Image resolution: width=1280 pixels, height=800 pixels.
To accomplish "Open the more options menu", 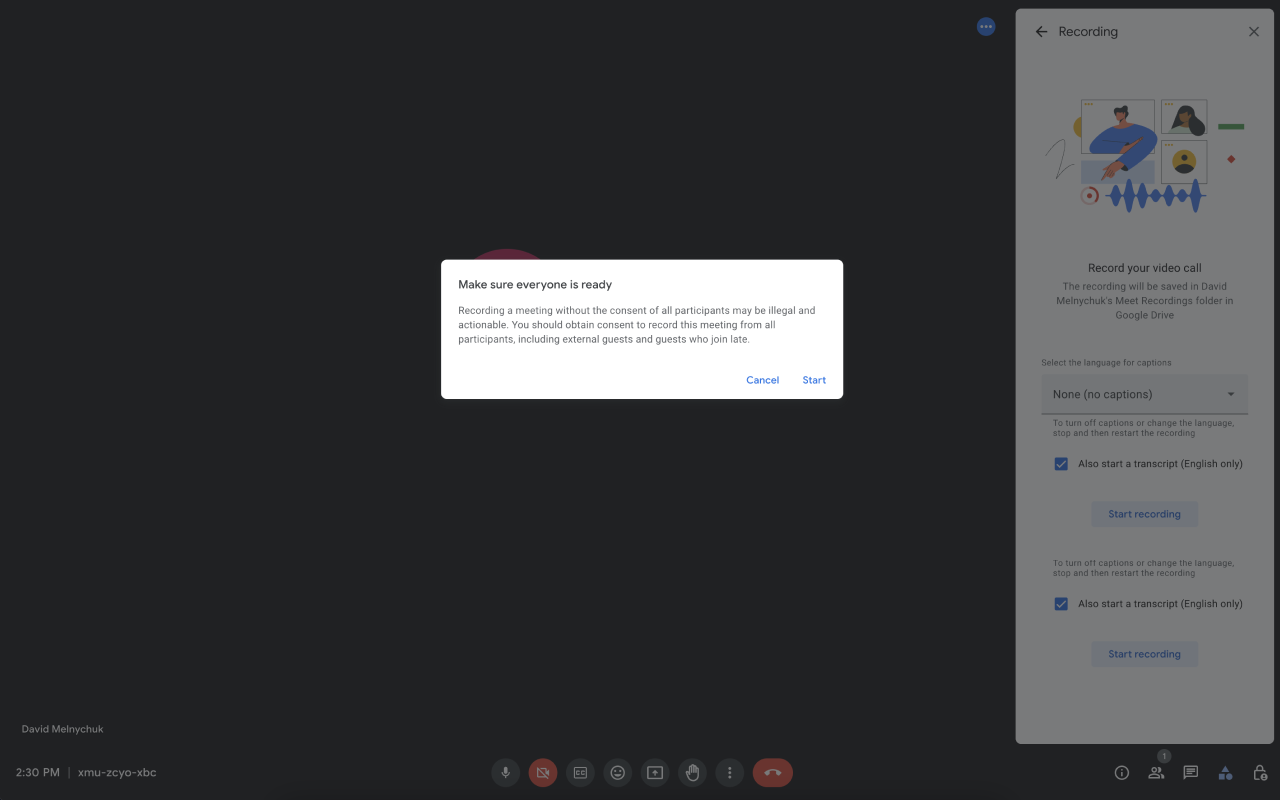I will (x=729, y=772).
